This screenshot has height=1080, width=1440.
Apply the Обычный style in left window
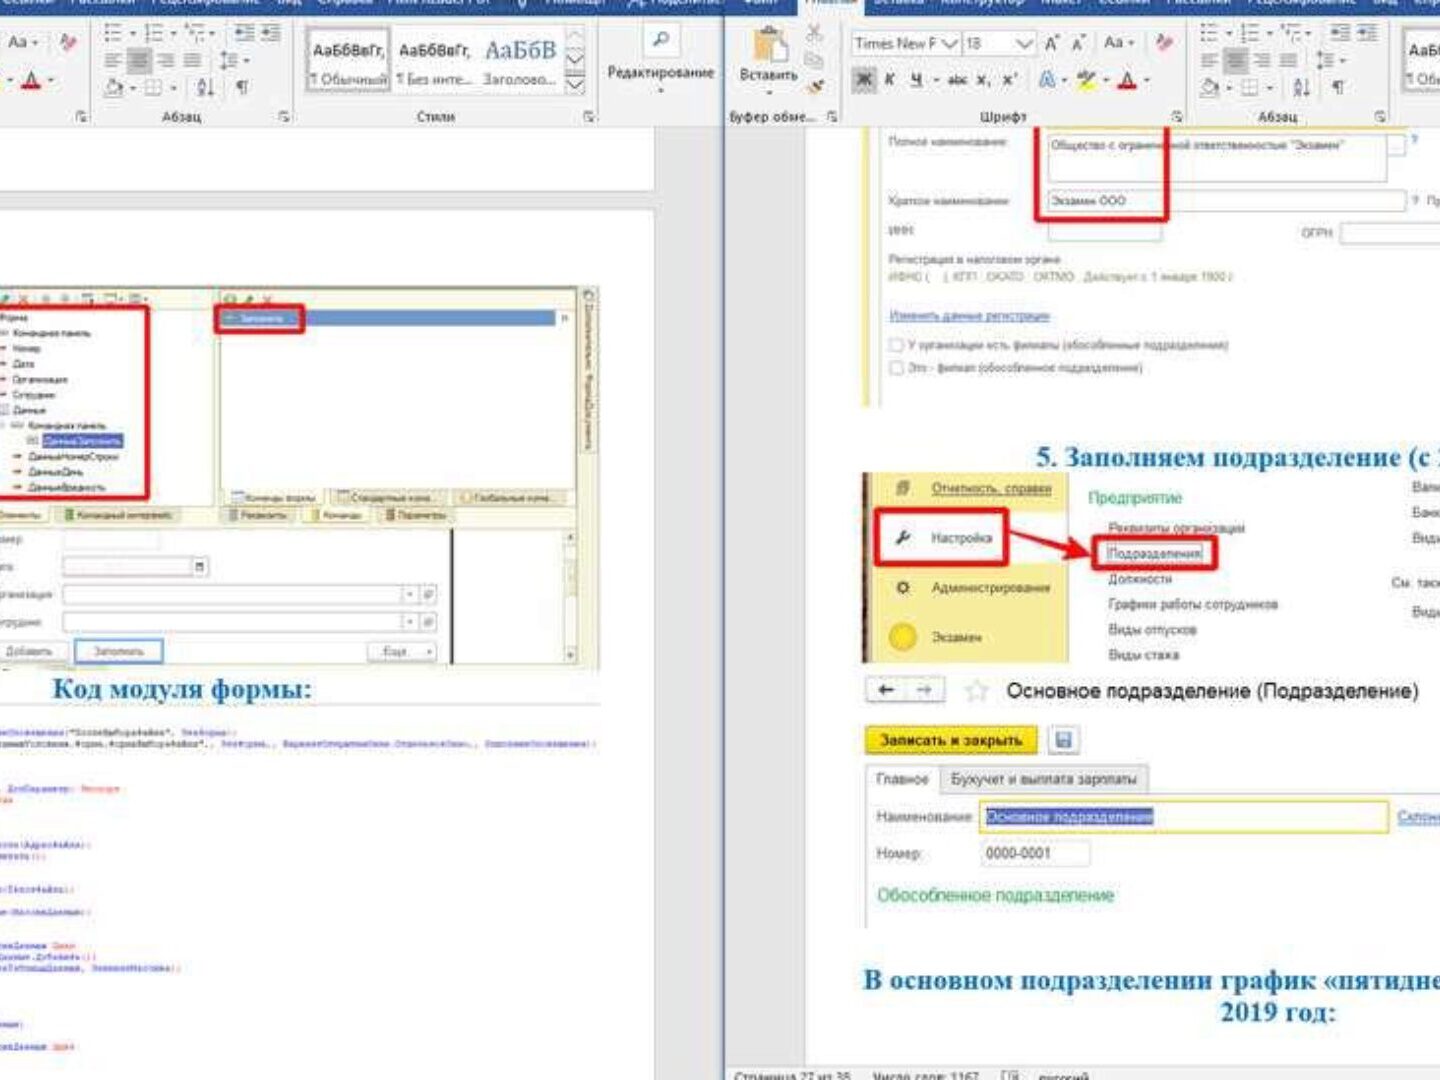coord(347,61)
